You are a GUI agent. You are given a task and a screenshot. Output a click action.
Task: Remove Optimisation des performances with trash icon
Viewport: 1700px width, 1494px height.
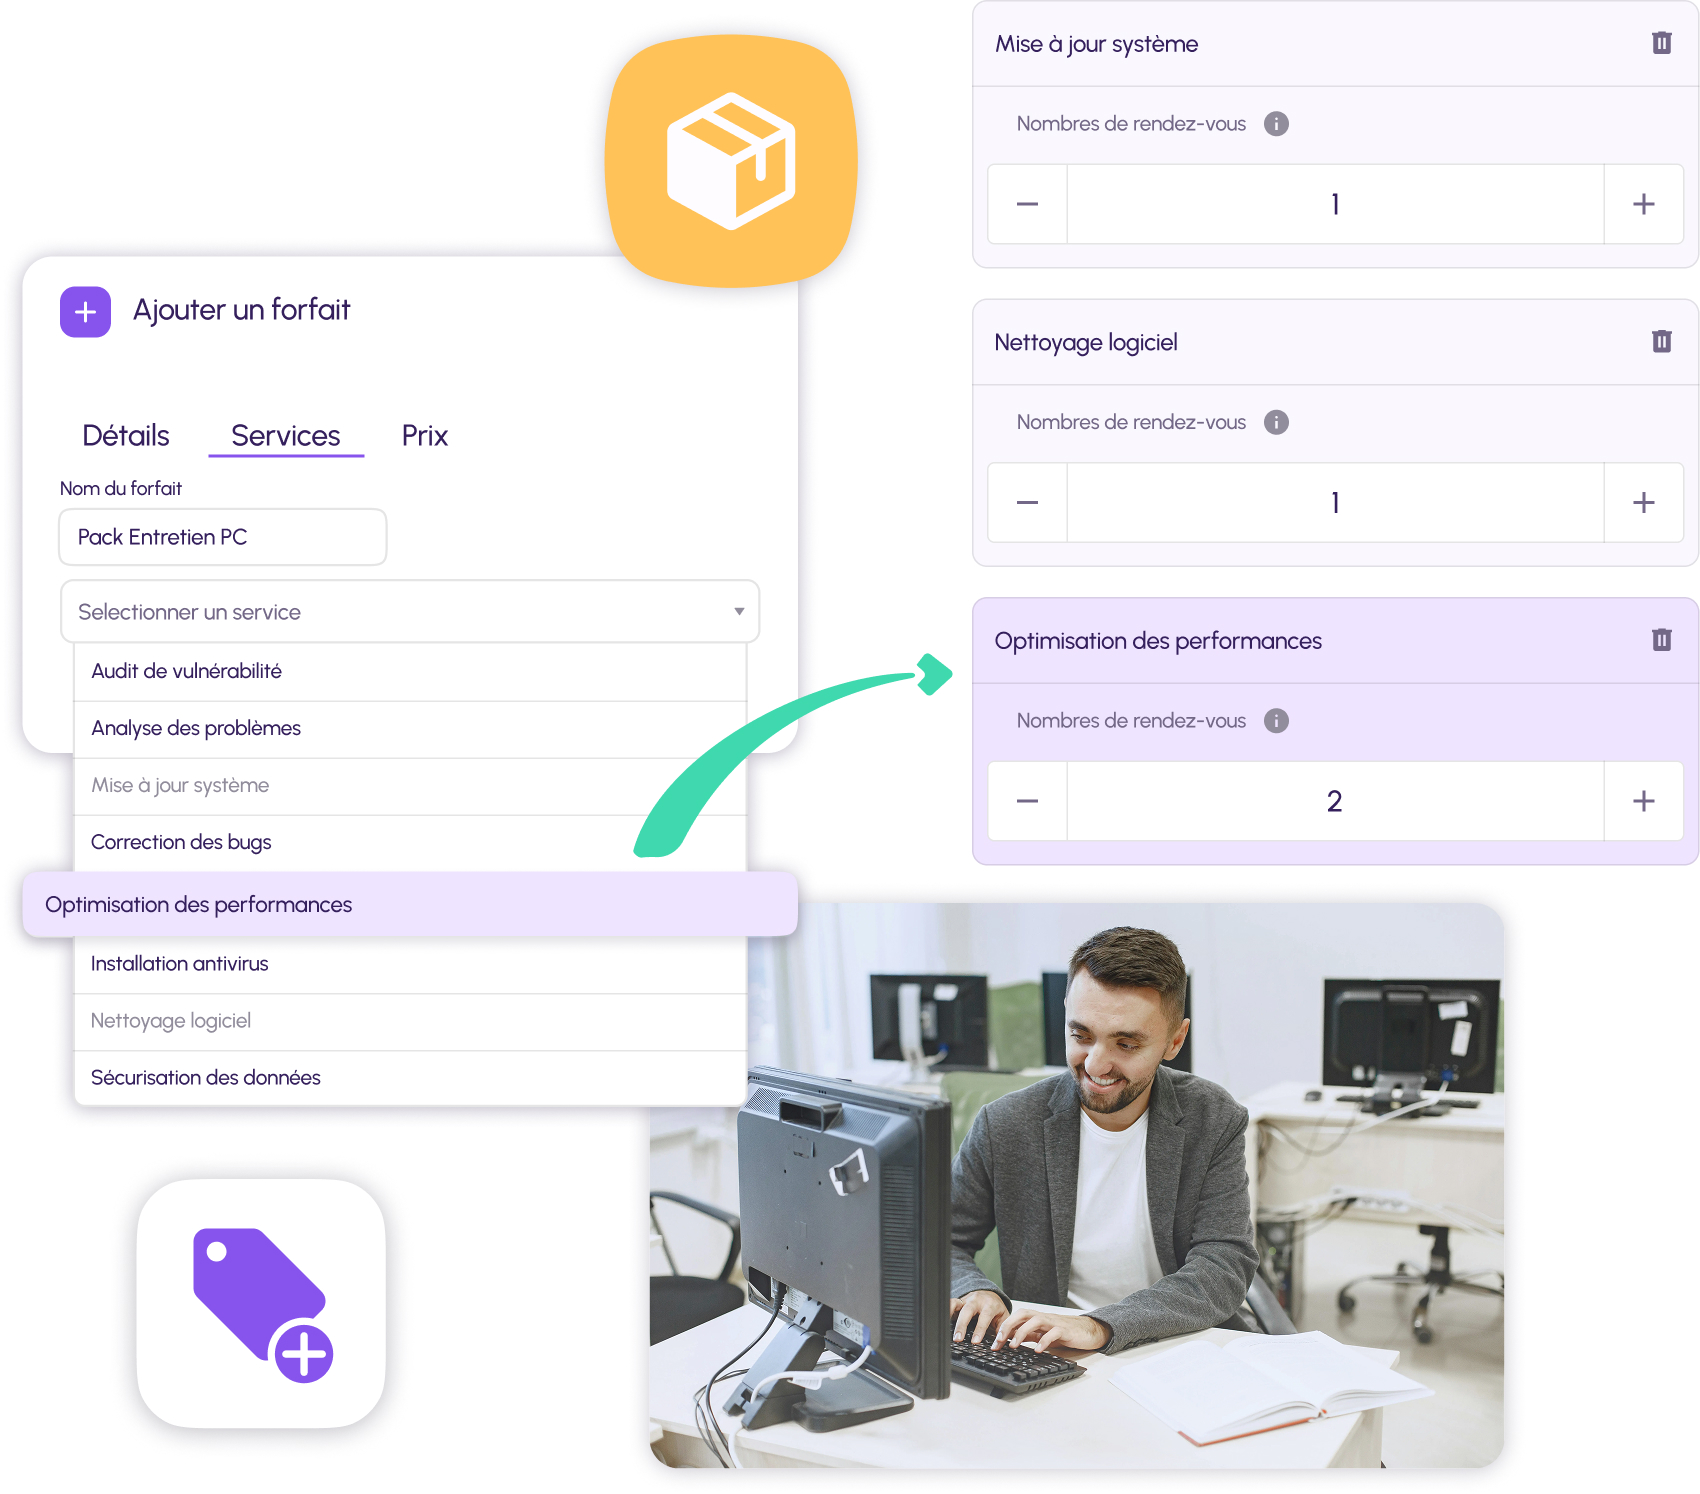click(x=1661, y=640)
